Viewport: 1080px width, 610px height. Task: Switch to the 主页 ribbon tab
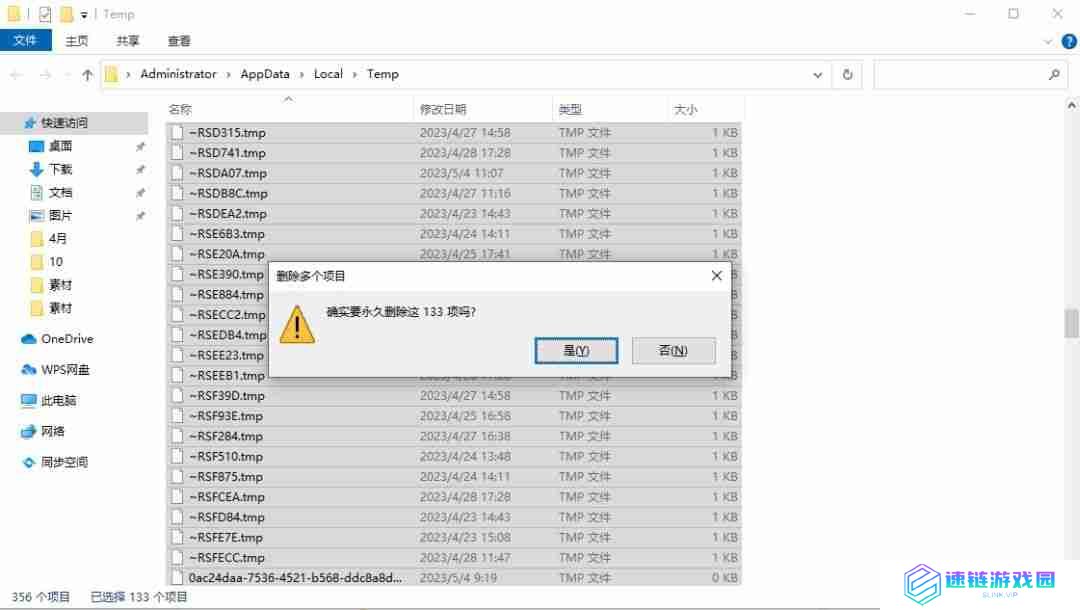[x=76, y=41]
